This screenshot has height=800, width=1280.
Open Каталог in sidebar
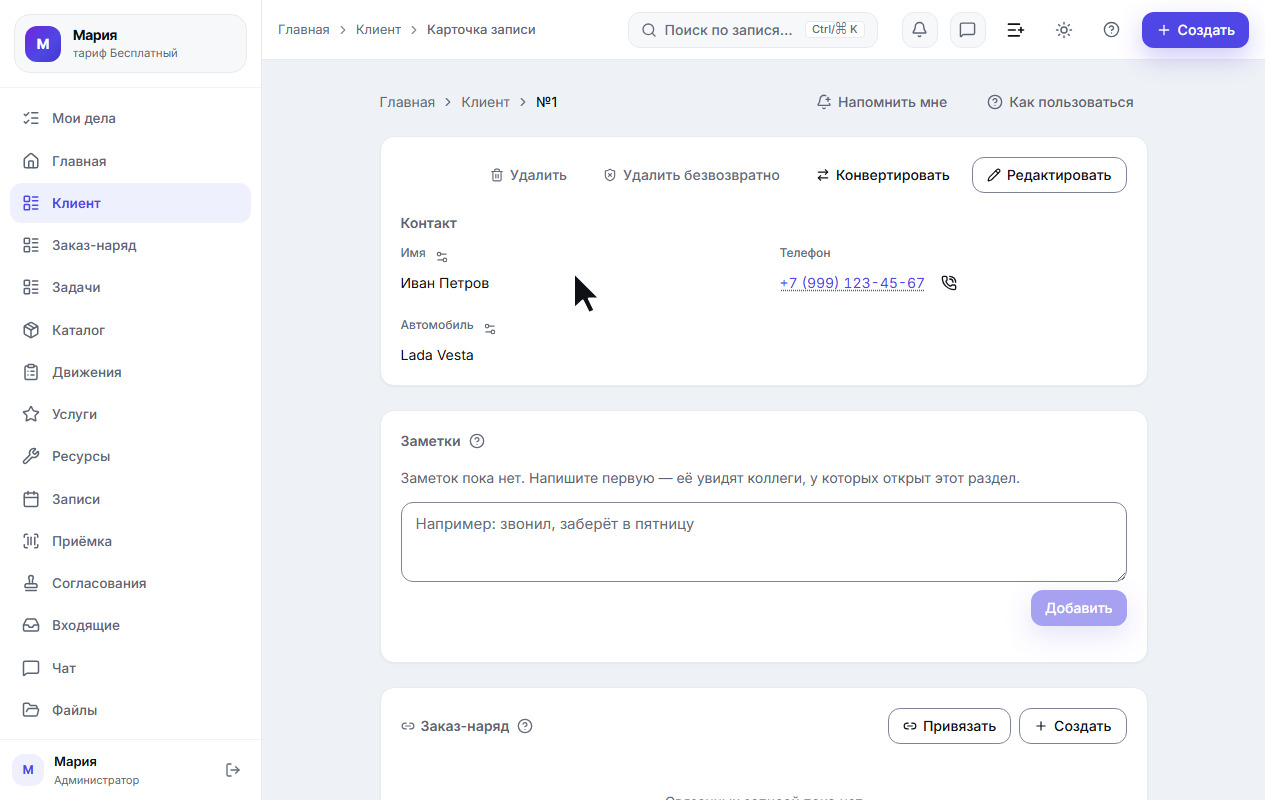[x=130, y=330]
